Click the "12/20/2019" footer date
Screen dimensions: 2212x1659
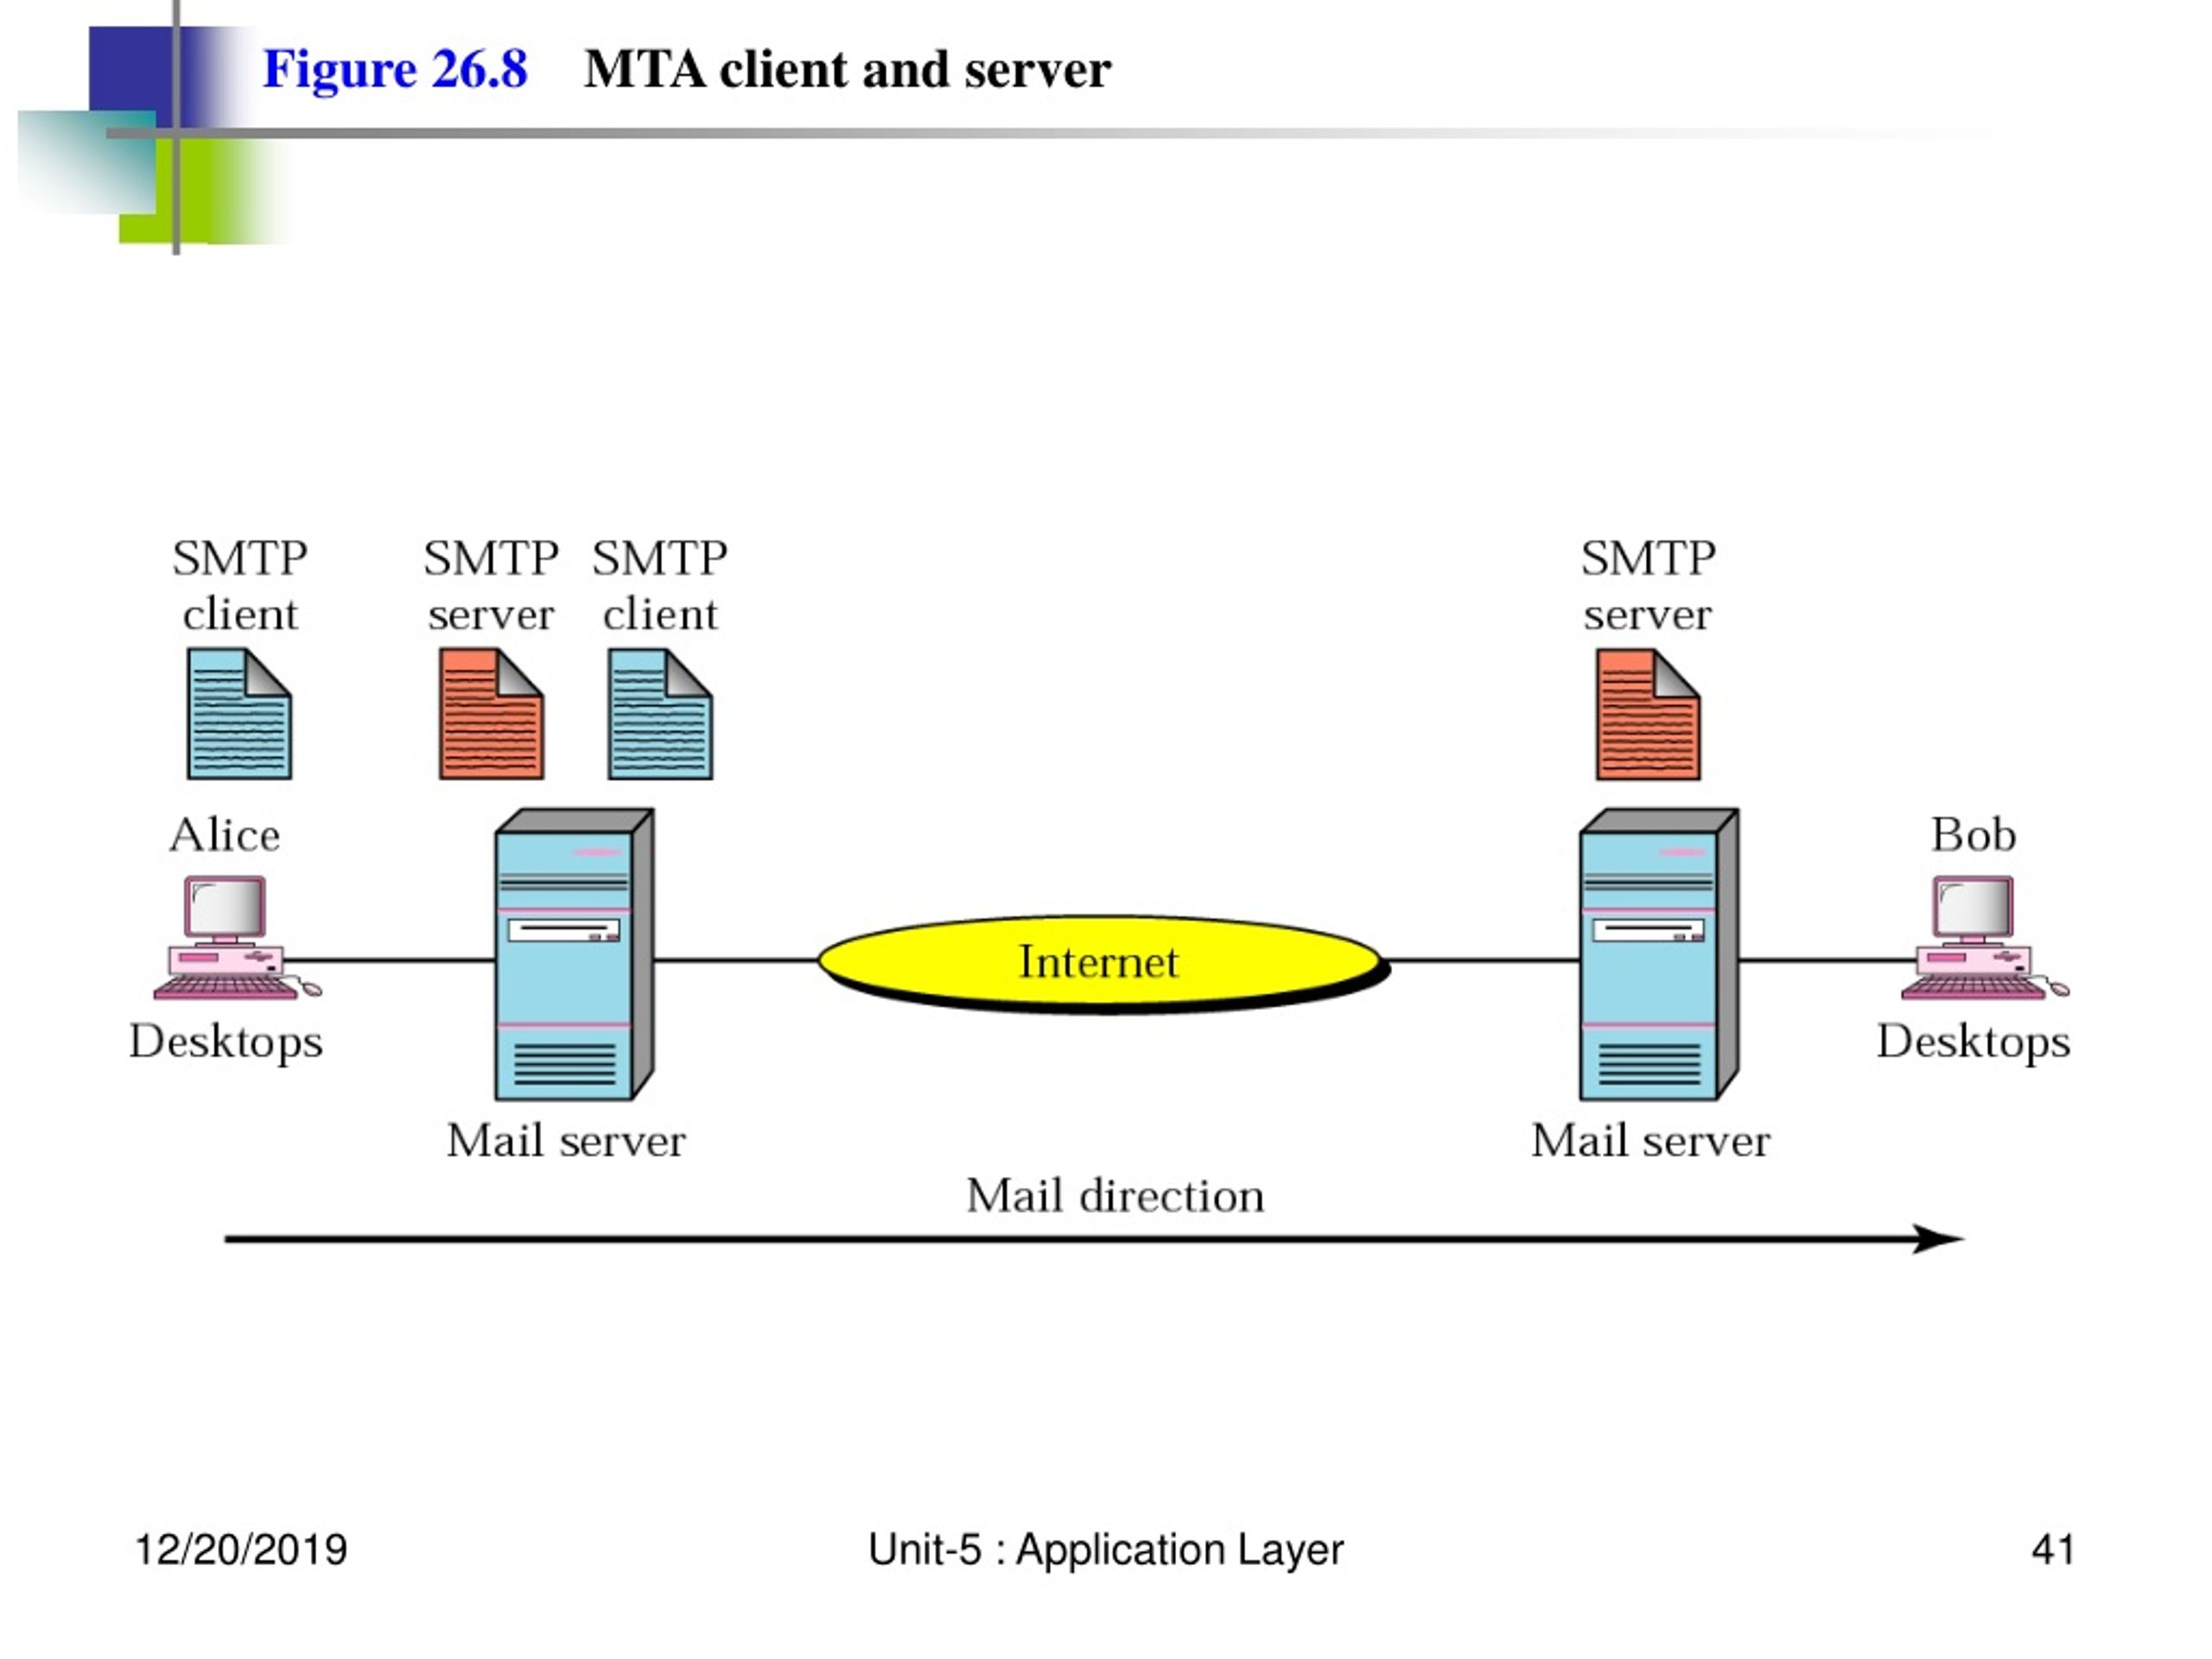241,1549
